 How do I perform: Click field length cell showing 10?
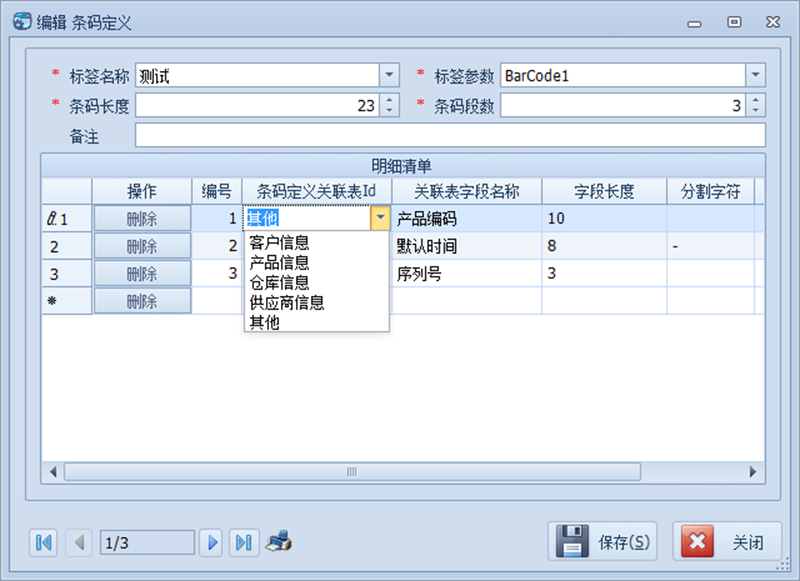click(x=604, y=218)
